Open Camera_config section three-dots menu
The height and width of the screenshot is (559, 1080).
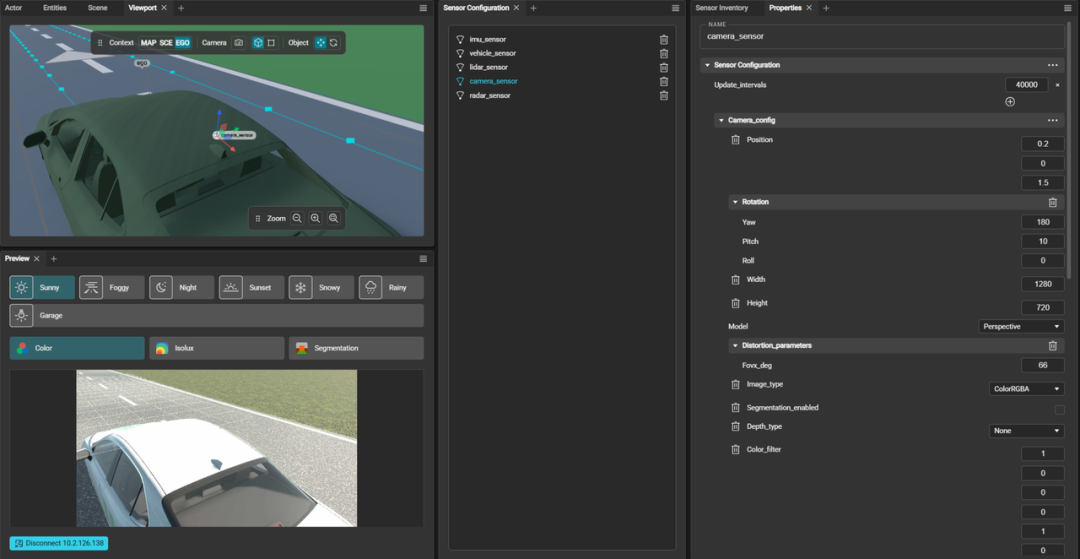(x=1052, y=120)
